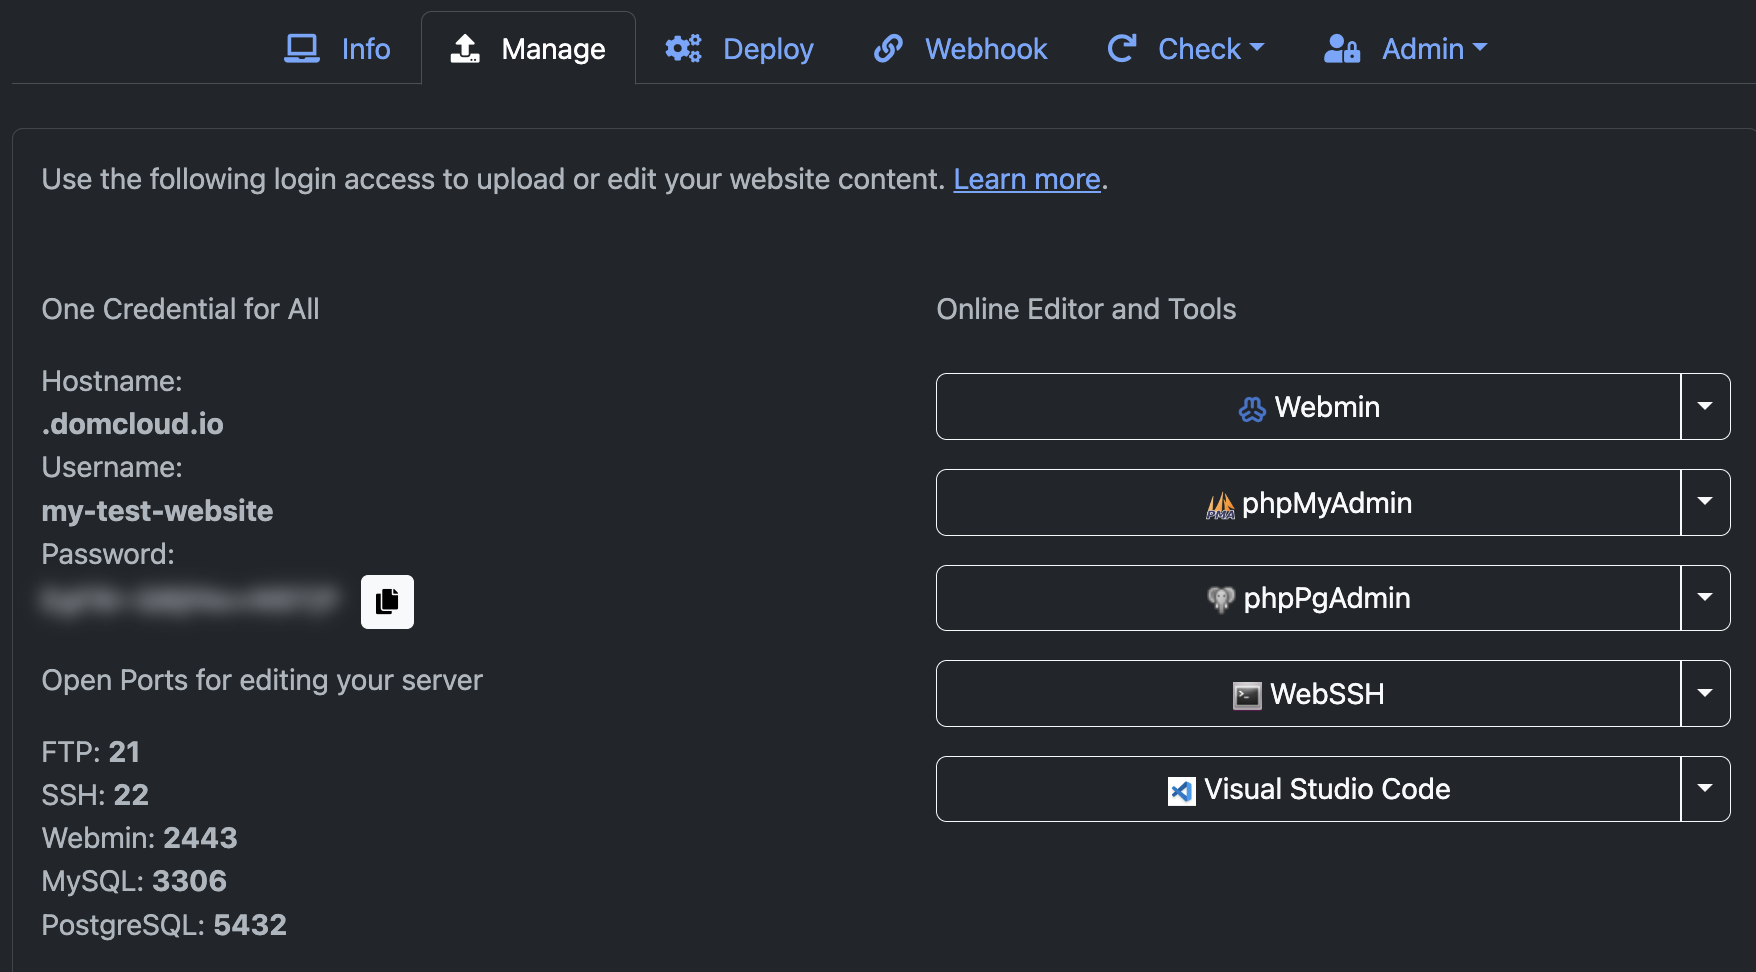Open Webmin tool
Screen dimensions: 1756x972
point(1308,407)
